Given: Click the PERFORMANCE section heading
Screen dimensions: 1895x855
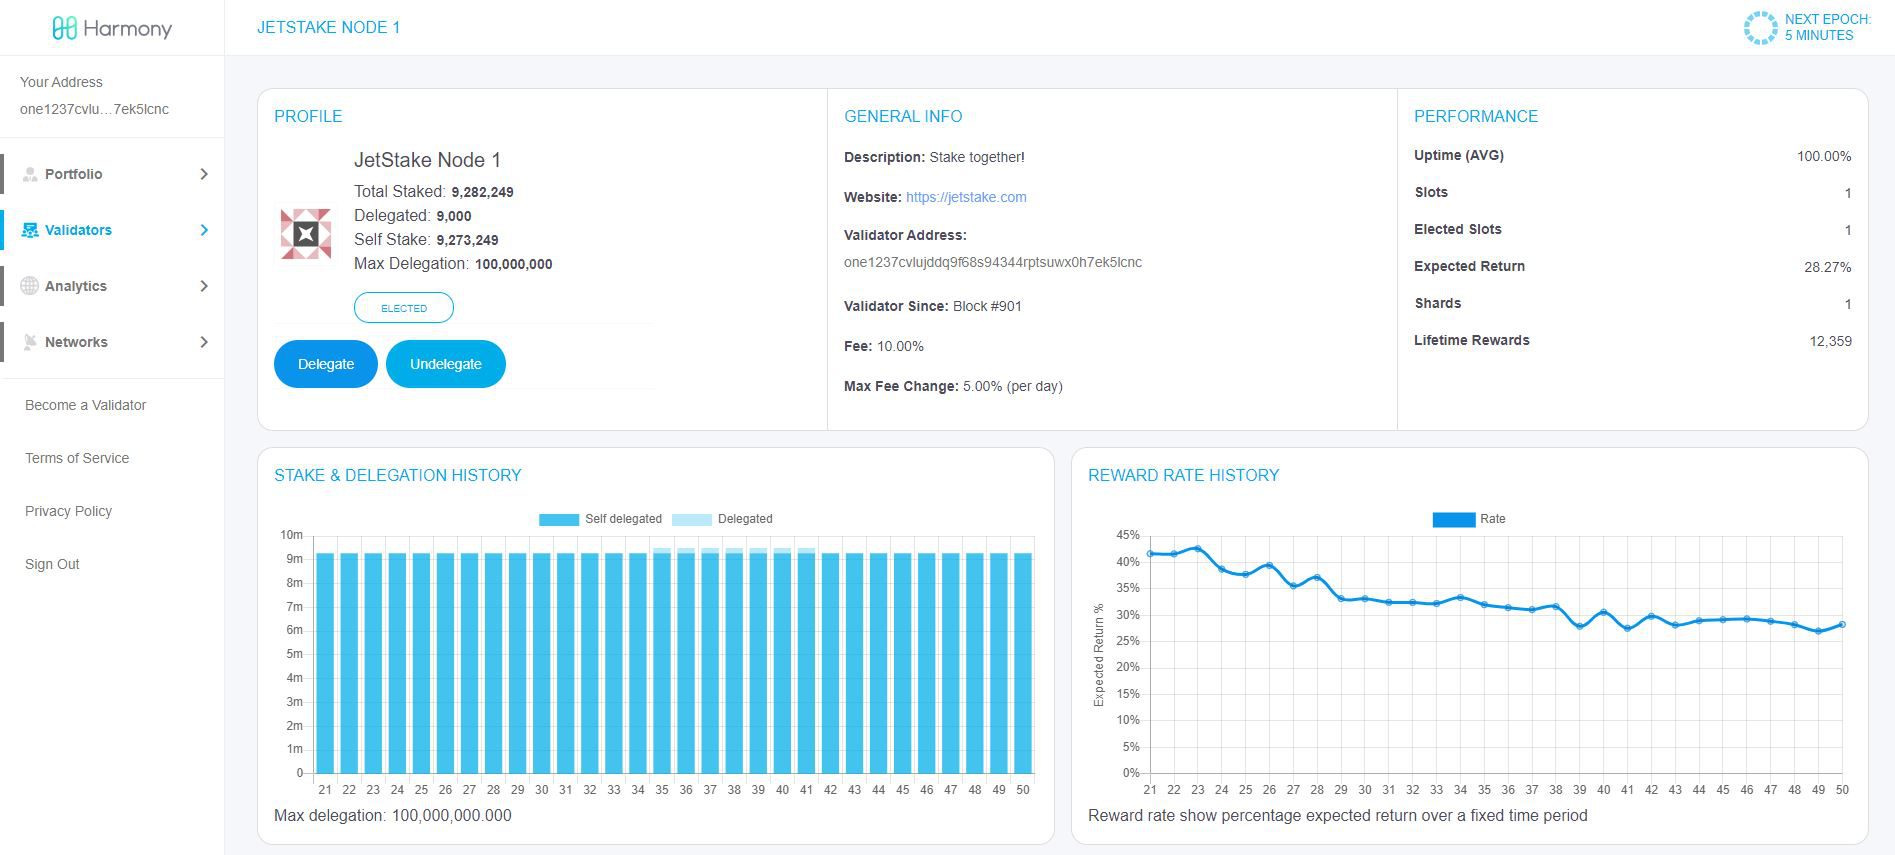Looking at the screenshot, I should [1476, 117].
